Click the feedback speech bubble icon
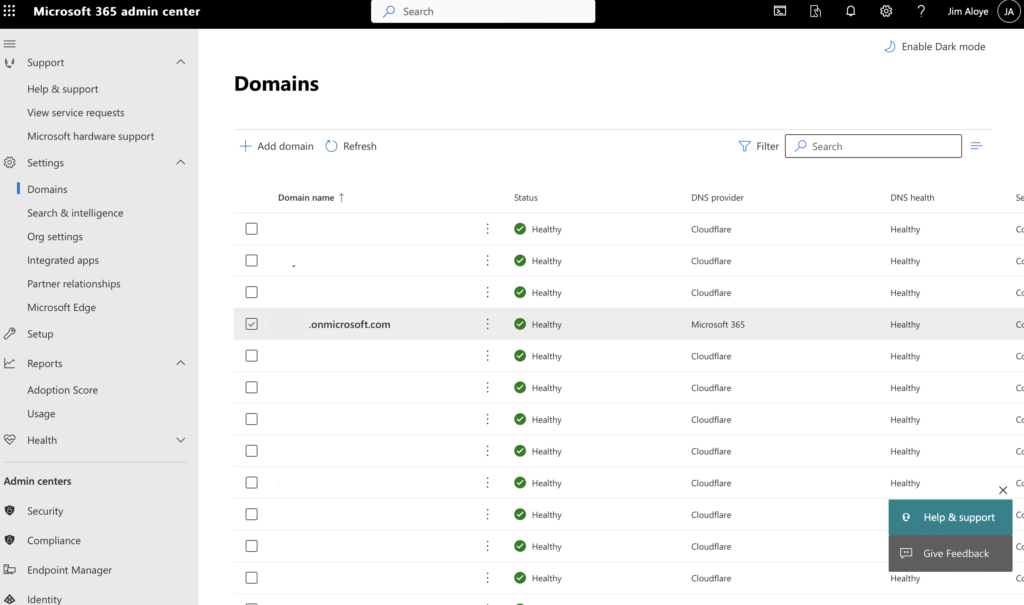 (x=906, y=553)
